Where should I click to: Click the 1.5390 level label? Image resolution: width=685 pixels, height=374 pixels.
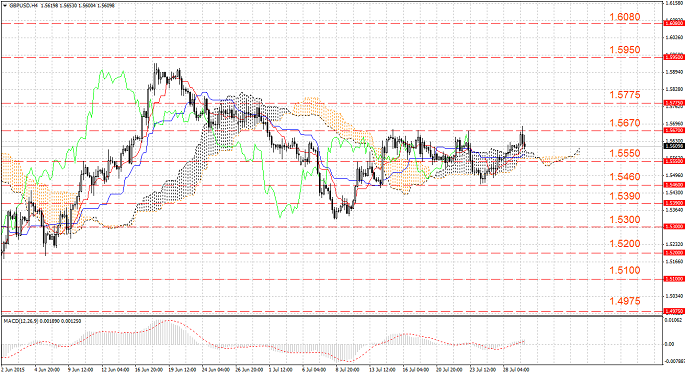click(x=625, y=196)
